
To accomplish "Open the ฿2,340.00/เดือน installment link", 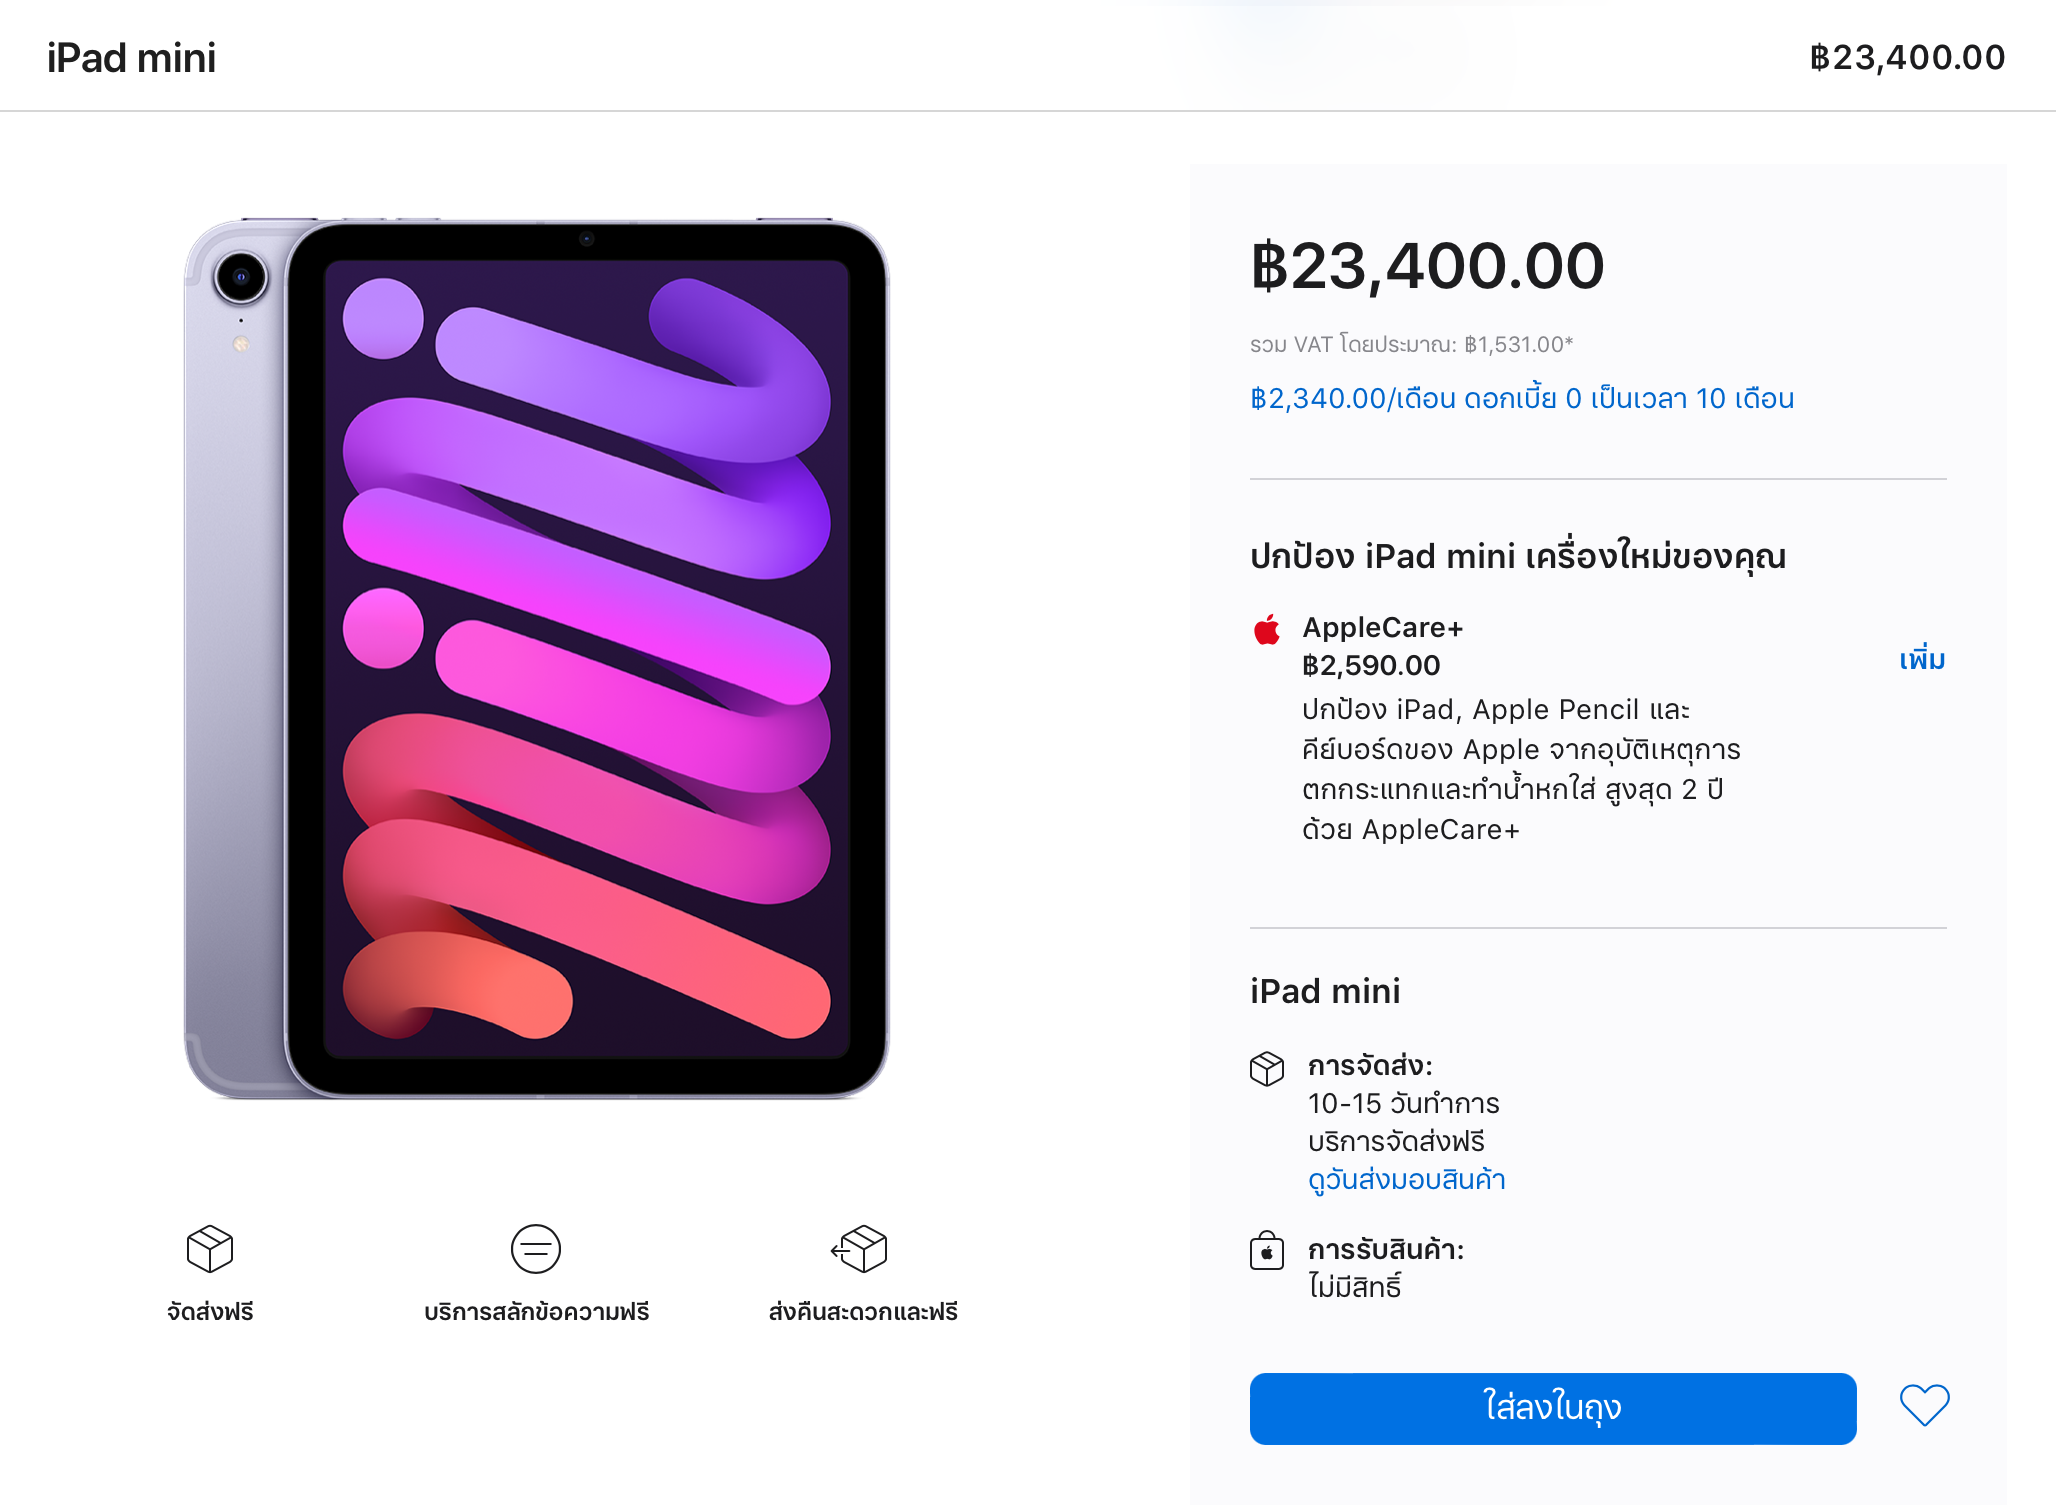I will pyautogui.click(x=1522, y=399).
